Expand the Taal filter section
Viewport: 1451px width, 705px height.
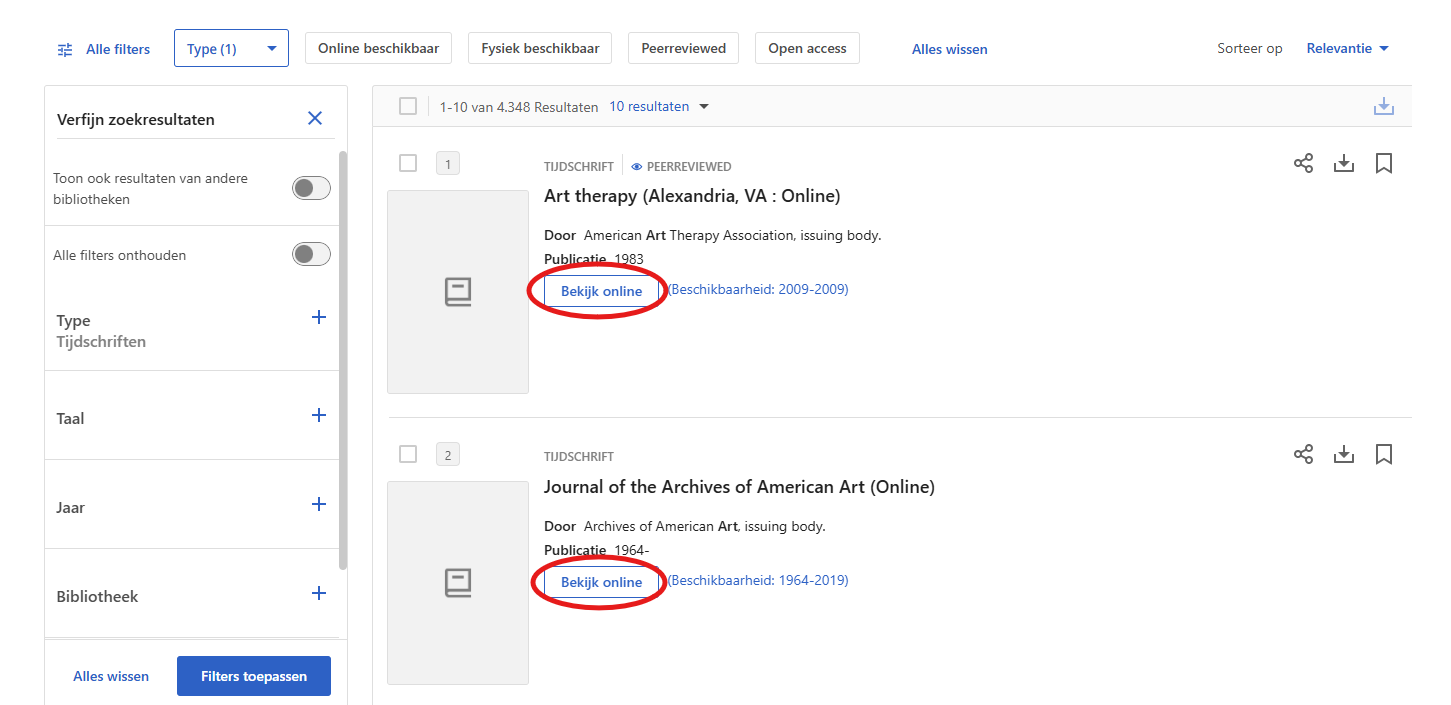coord(319,415)
